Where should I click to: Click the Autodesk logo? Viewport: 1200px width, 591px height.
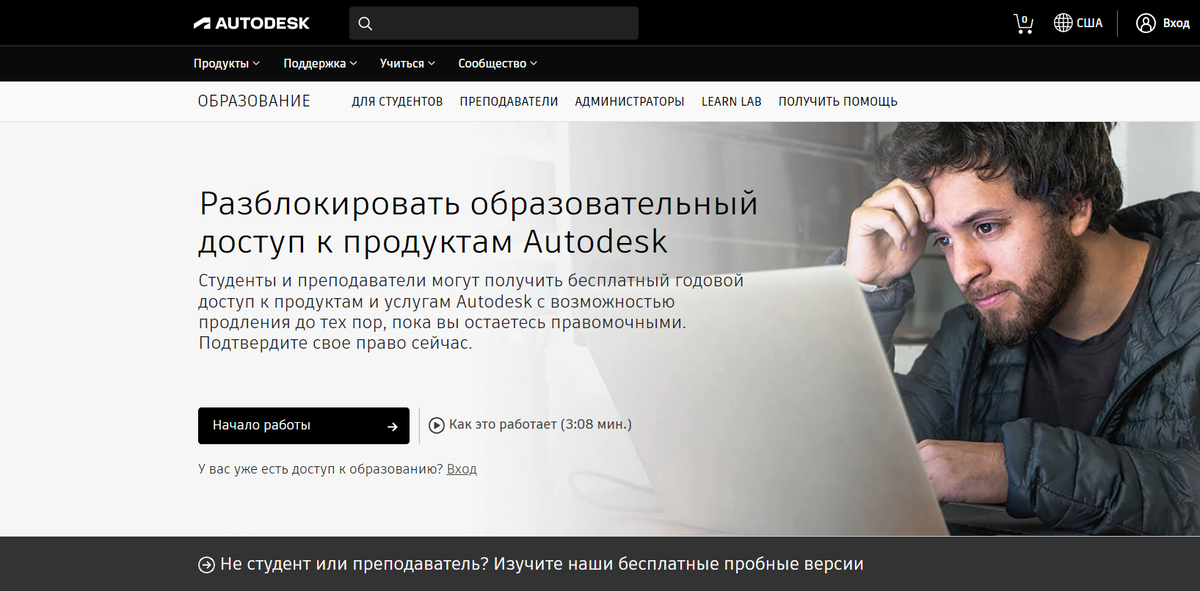coord(251,23)
